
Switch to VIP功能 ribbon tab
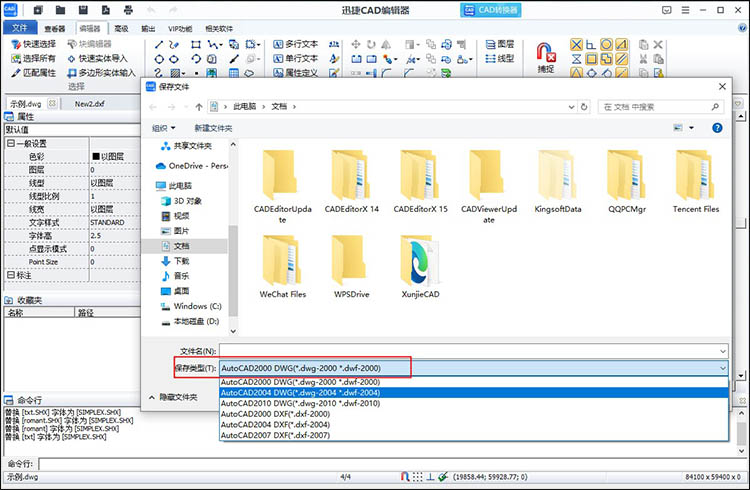coord(180,29)
